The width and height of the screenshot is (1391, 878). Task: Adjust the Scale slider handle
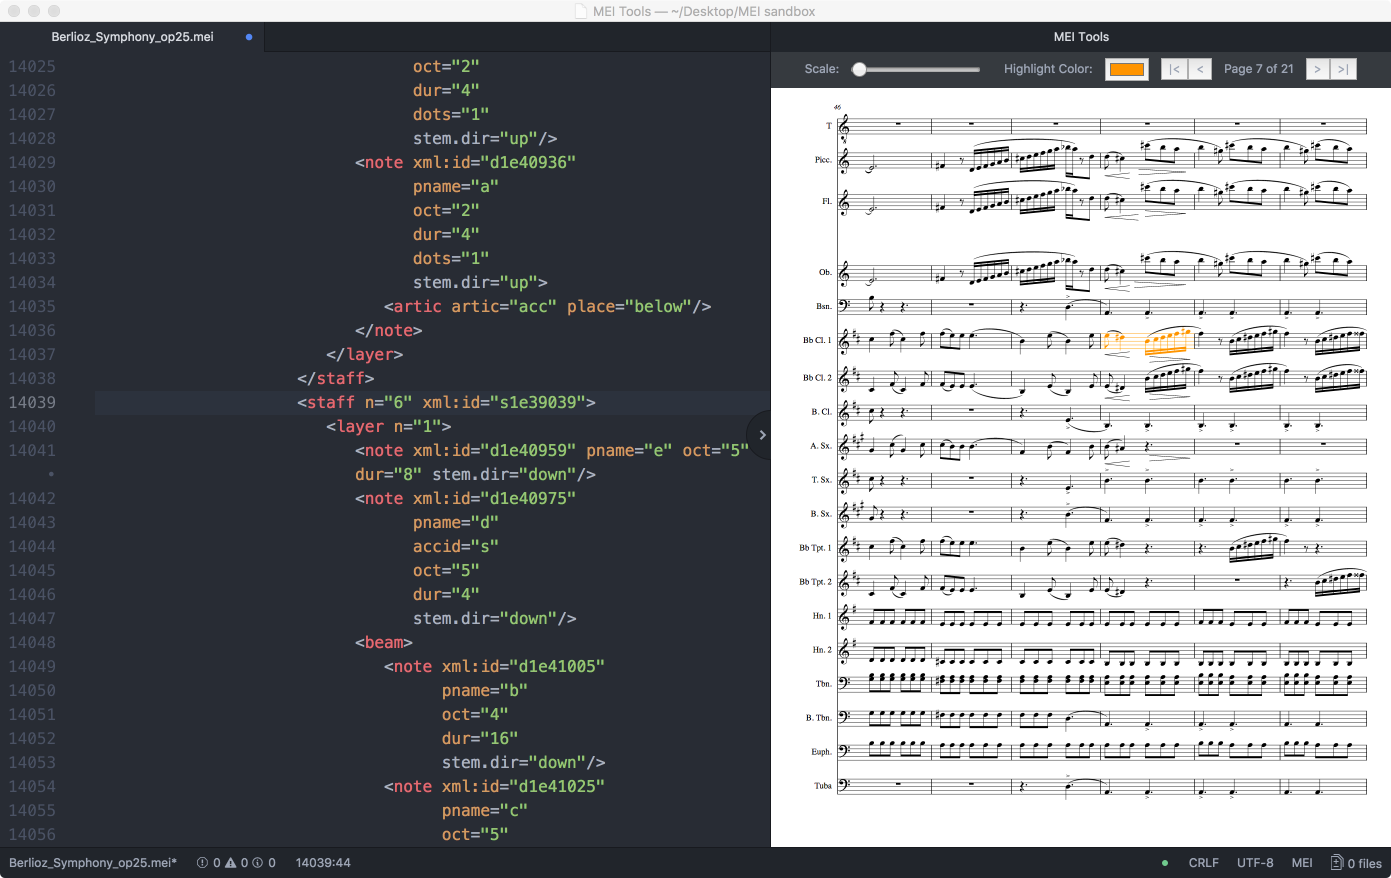[859, 69]
